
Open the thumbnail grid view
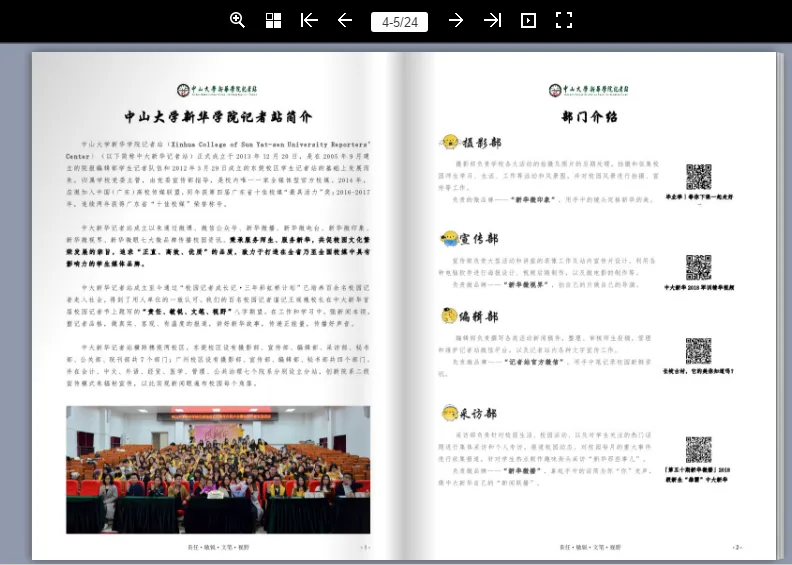coord(273,20)
